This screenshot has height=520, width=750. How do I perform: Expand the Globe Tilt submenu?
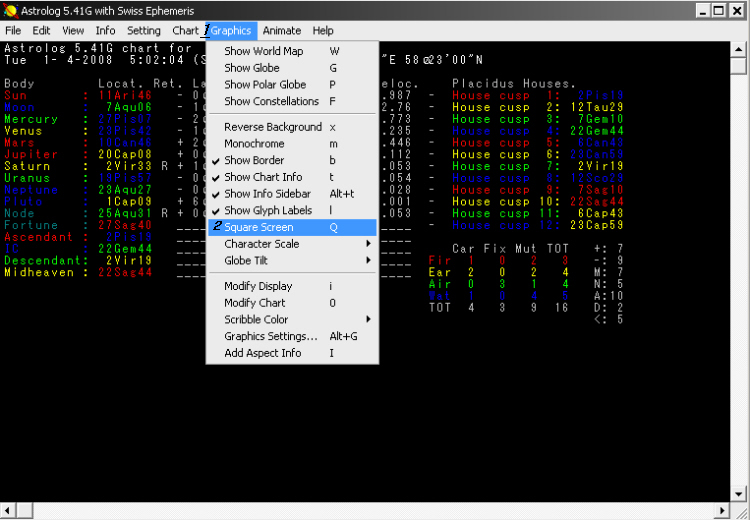click(x=292, y=261)
